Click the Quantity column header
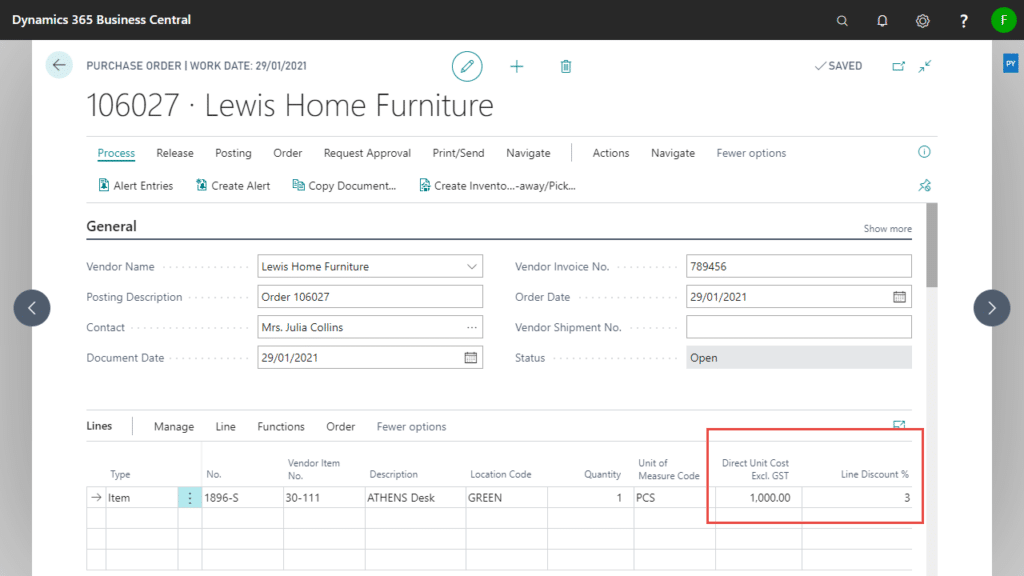This screenshot has height=576, width=1024. [602, 475]
